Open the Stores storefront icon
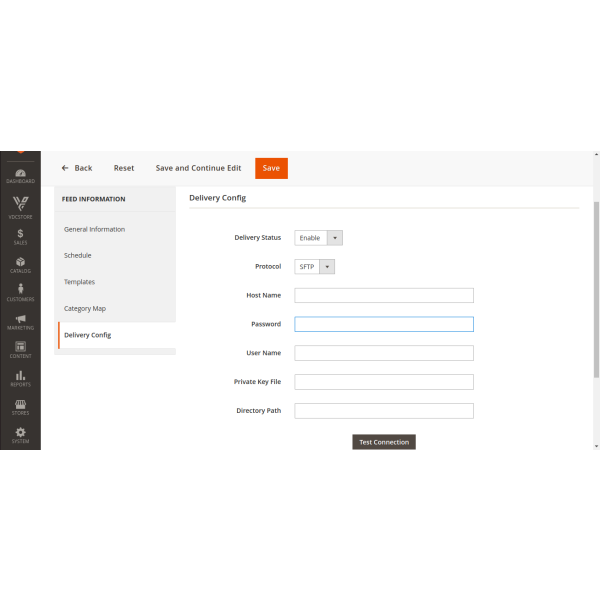600x600 pixels. click(20, 406)
